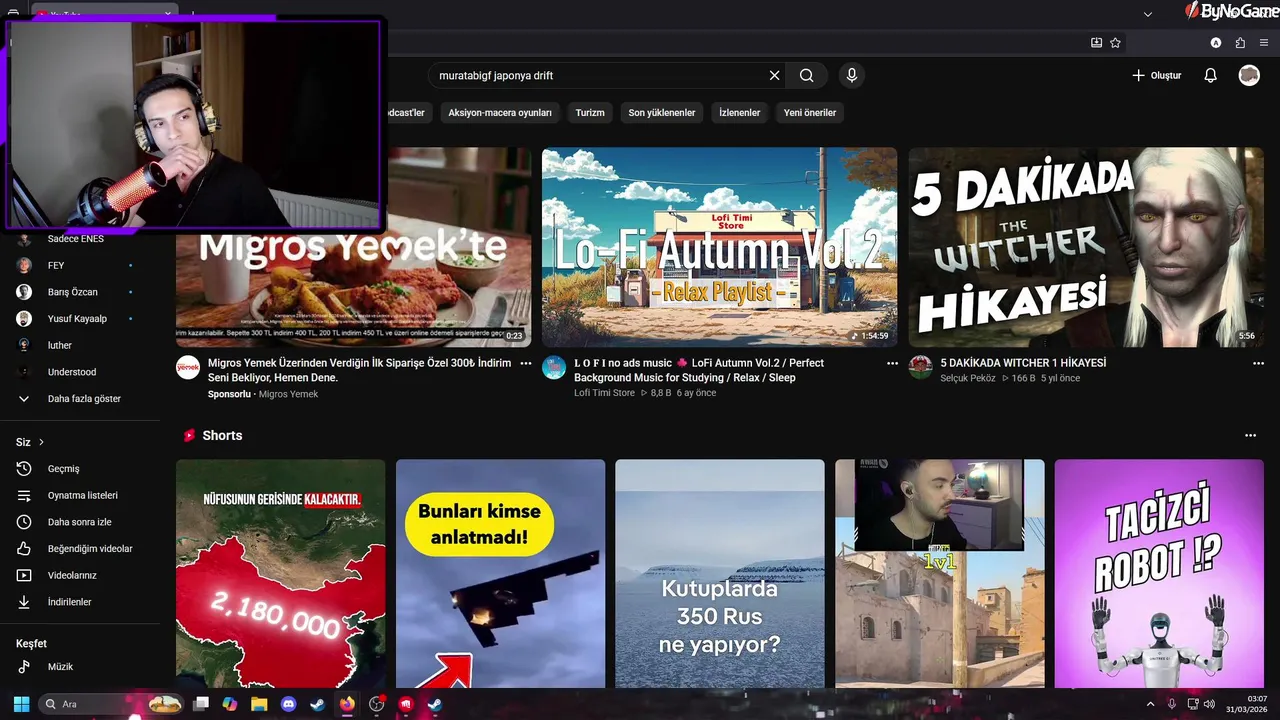
Task: Open the Lofi Timi Store channel link
Action: click(x=604, y=393)
